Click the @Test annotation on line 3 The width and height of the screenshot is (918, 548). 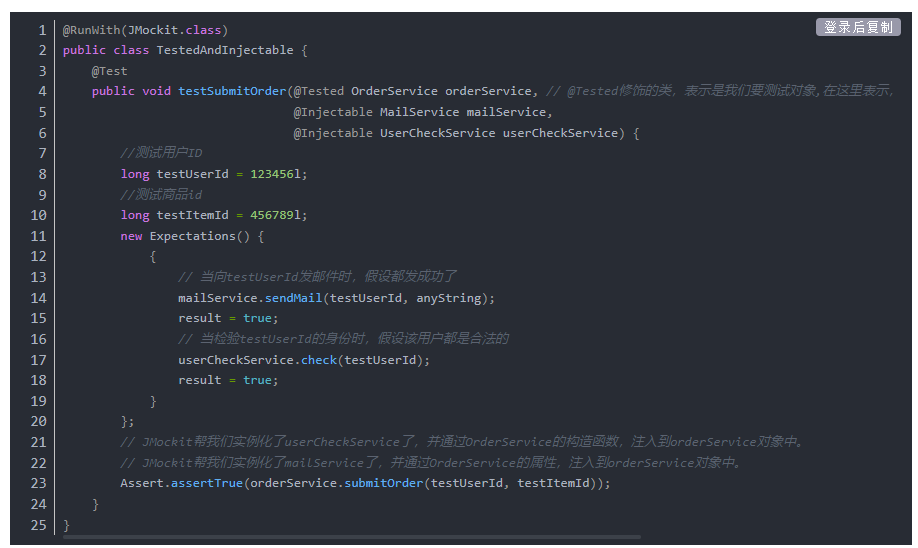pyautogui.click(x=109, y=71)
